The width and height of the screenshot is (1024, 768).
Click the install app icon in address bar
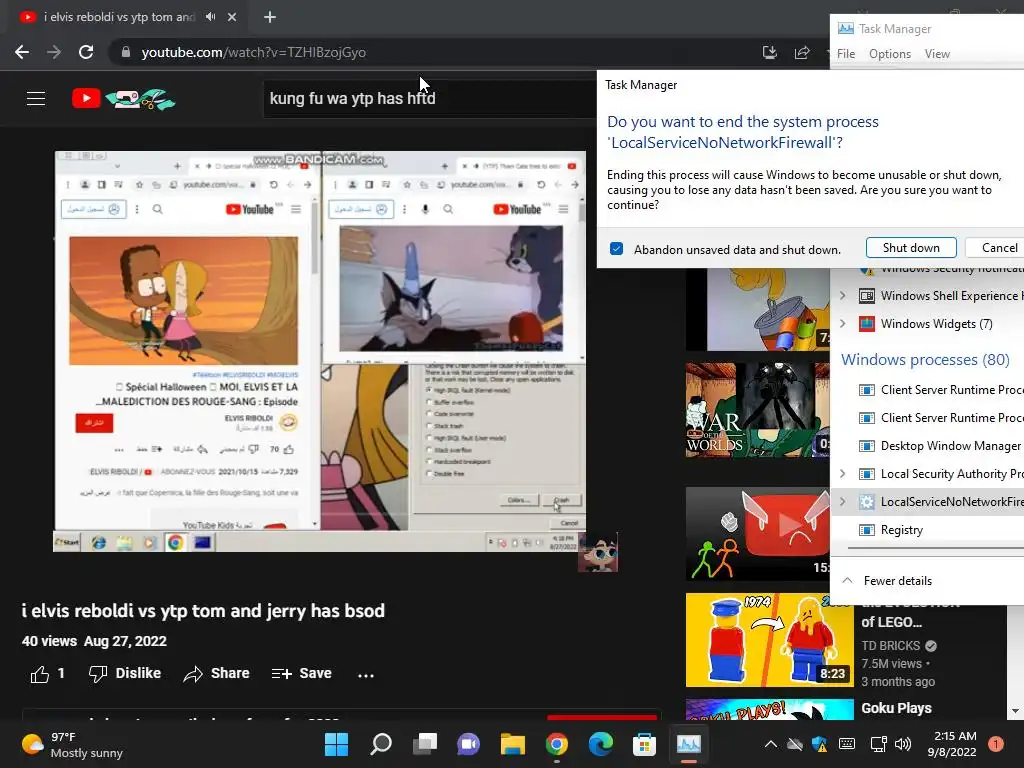[x=770, y=52]
